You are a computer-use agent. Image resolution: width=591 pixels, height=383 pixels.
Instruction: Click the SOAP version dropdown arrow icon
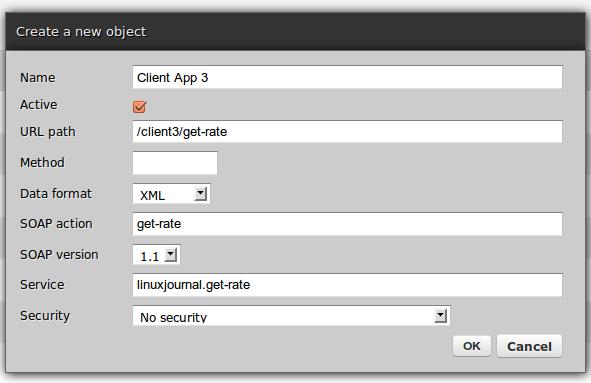(x=171, y=255)
